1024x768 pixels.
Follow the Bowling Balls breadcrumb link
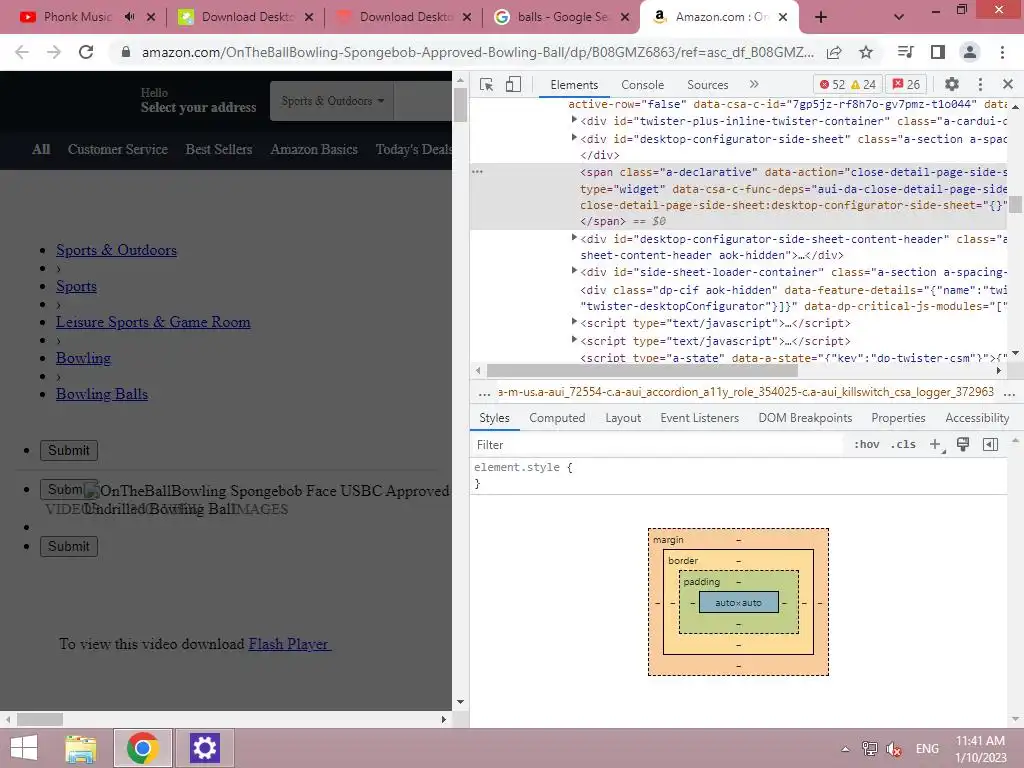pyautogui.click(x=102, y=394)
